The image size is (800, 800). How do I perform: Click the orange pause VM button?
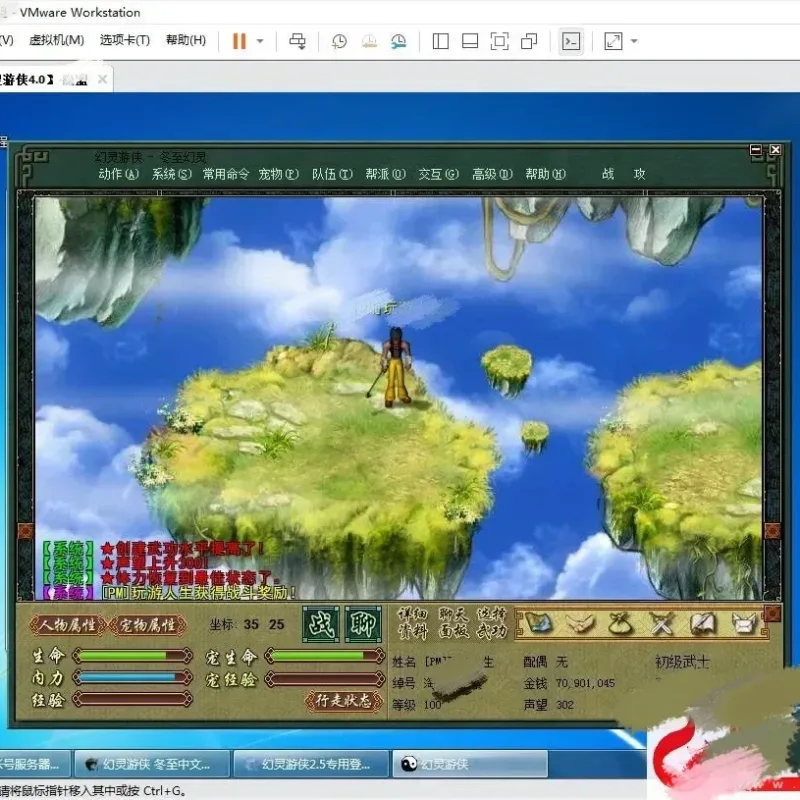[239, 41]
